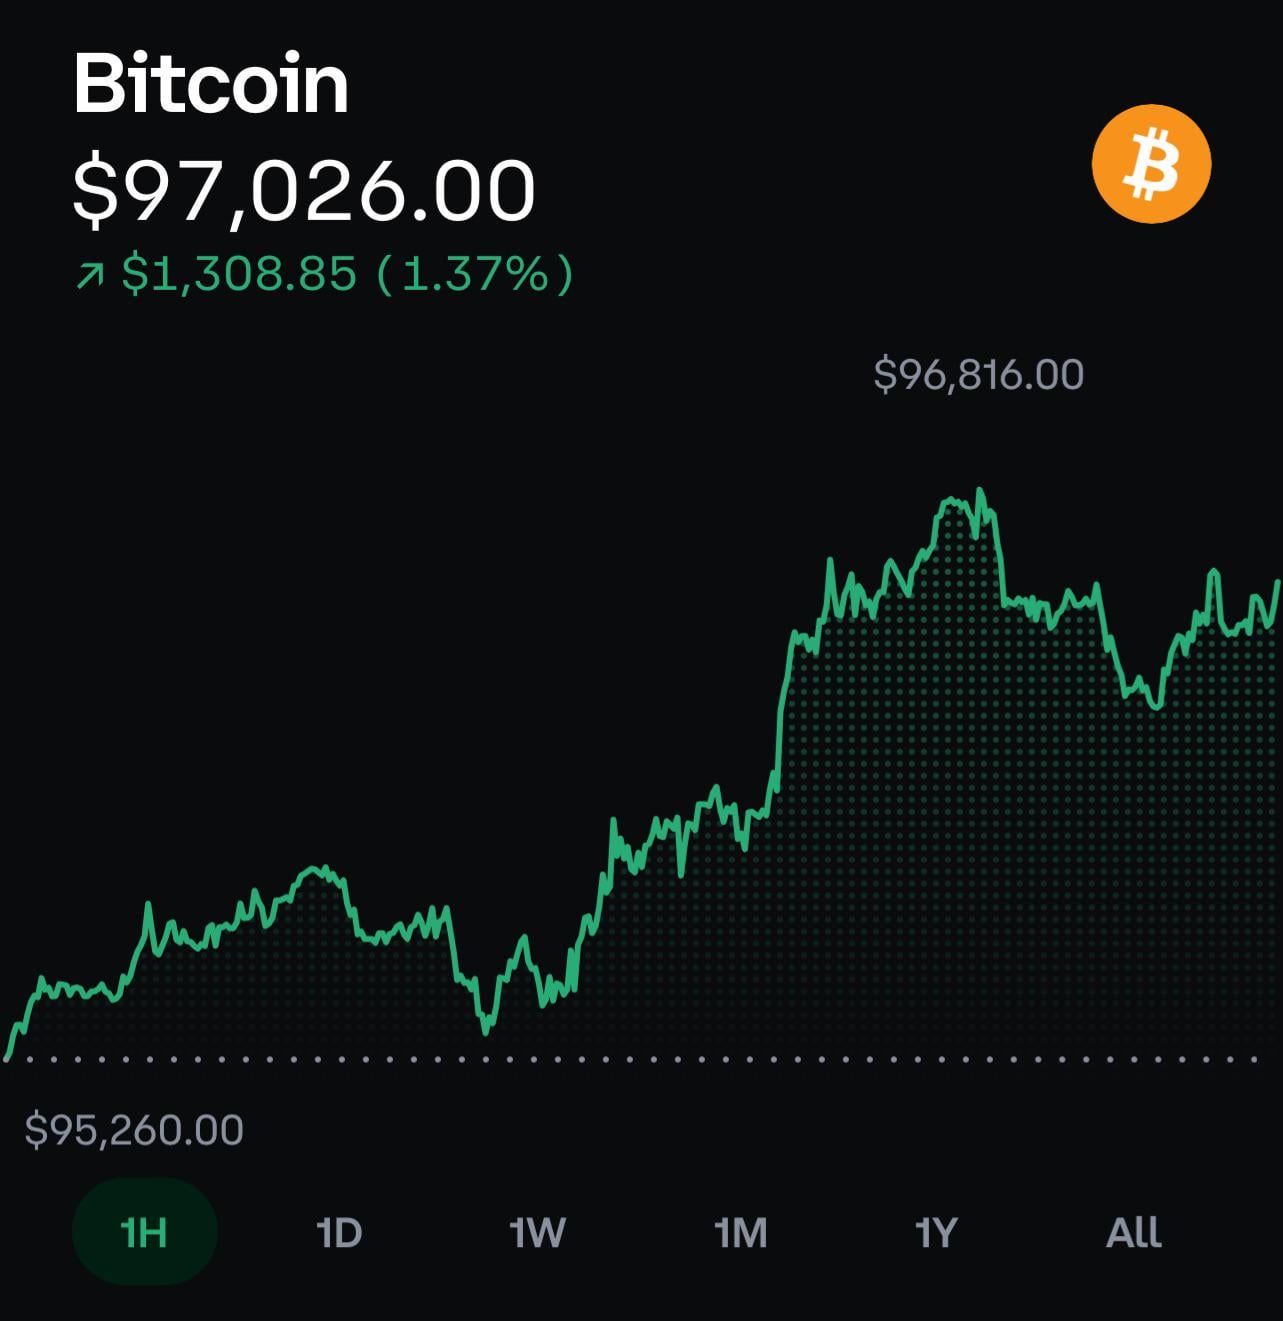The width and height of the screenshot is (1283, 1321).
Task: Click the sharp dip before the big rally
Action: tap(487, 1029)
